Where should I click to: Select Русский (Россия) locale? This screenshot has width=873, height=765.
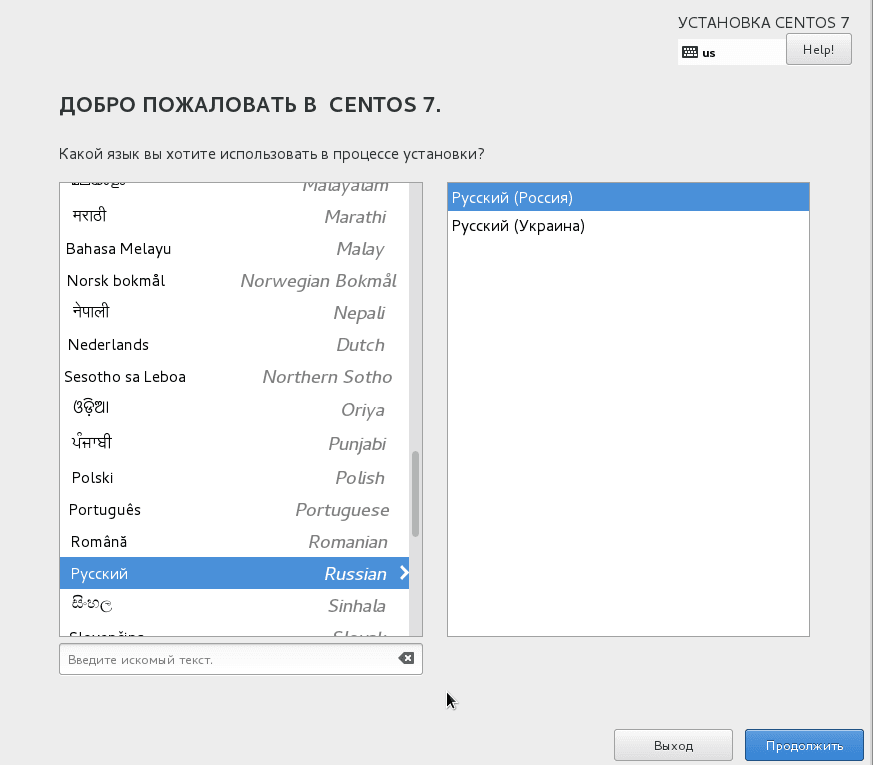[x=628, y=197]
